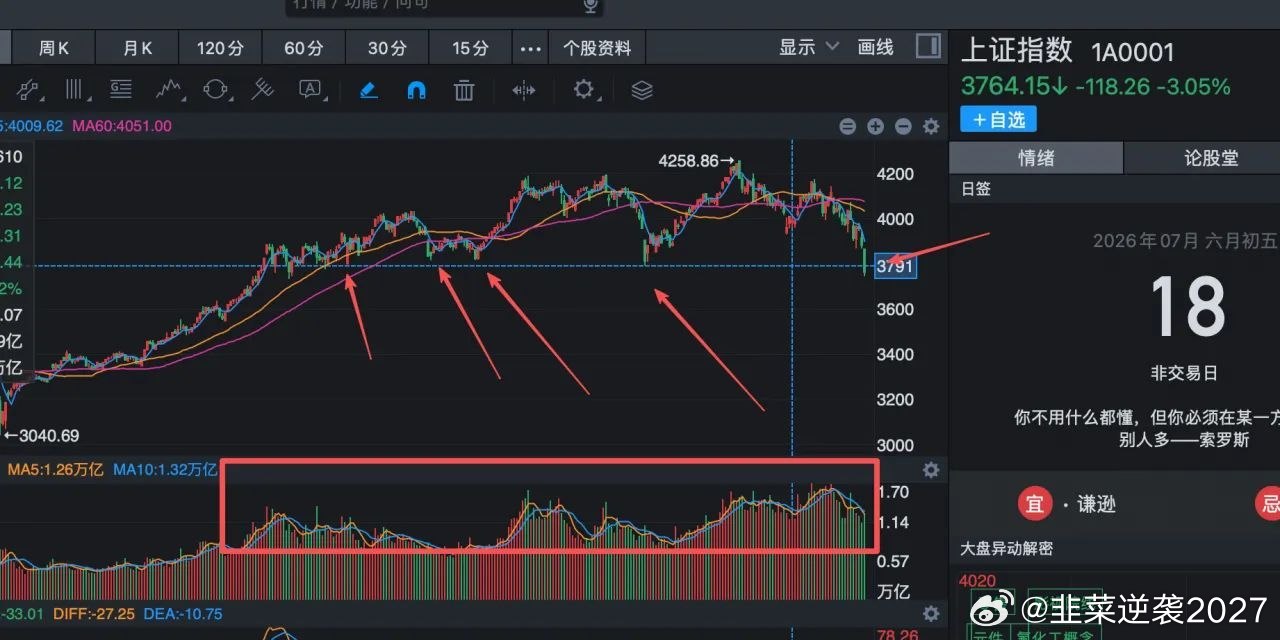Select the text box annotation tool
1280x640 pixels.
pyautogui.click(x=311, y=90)
